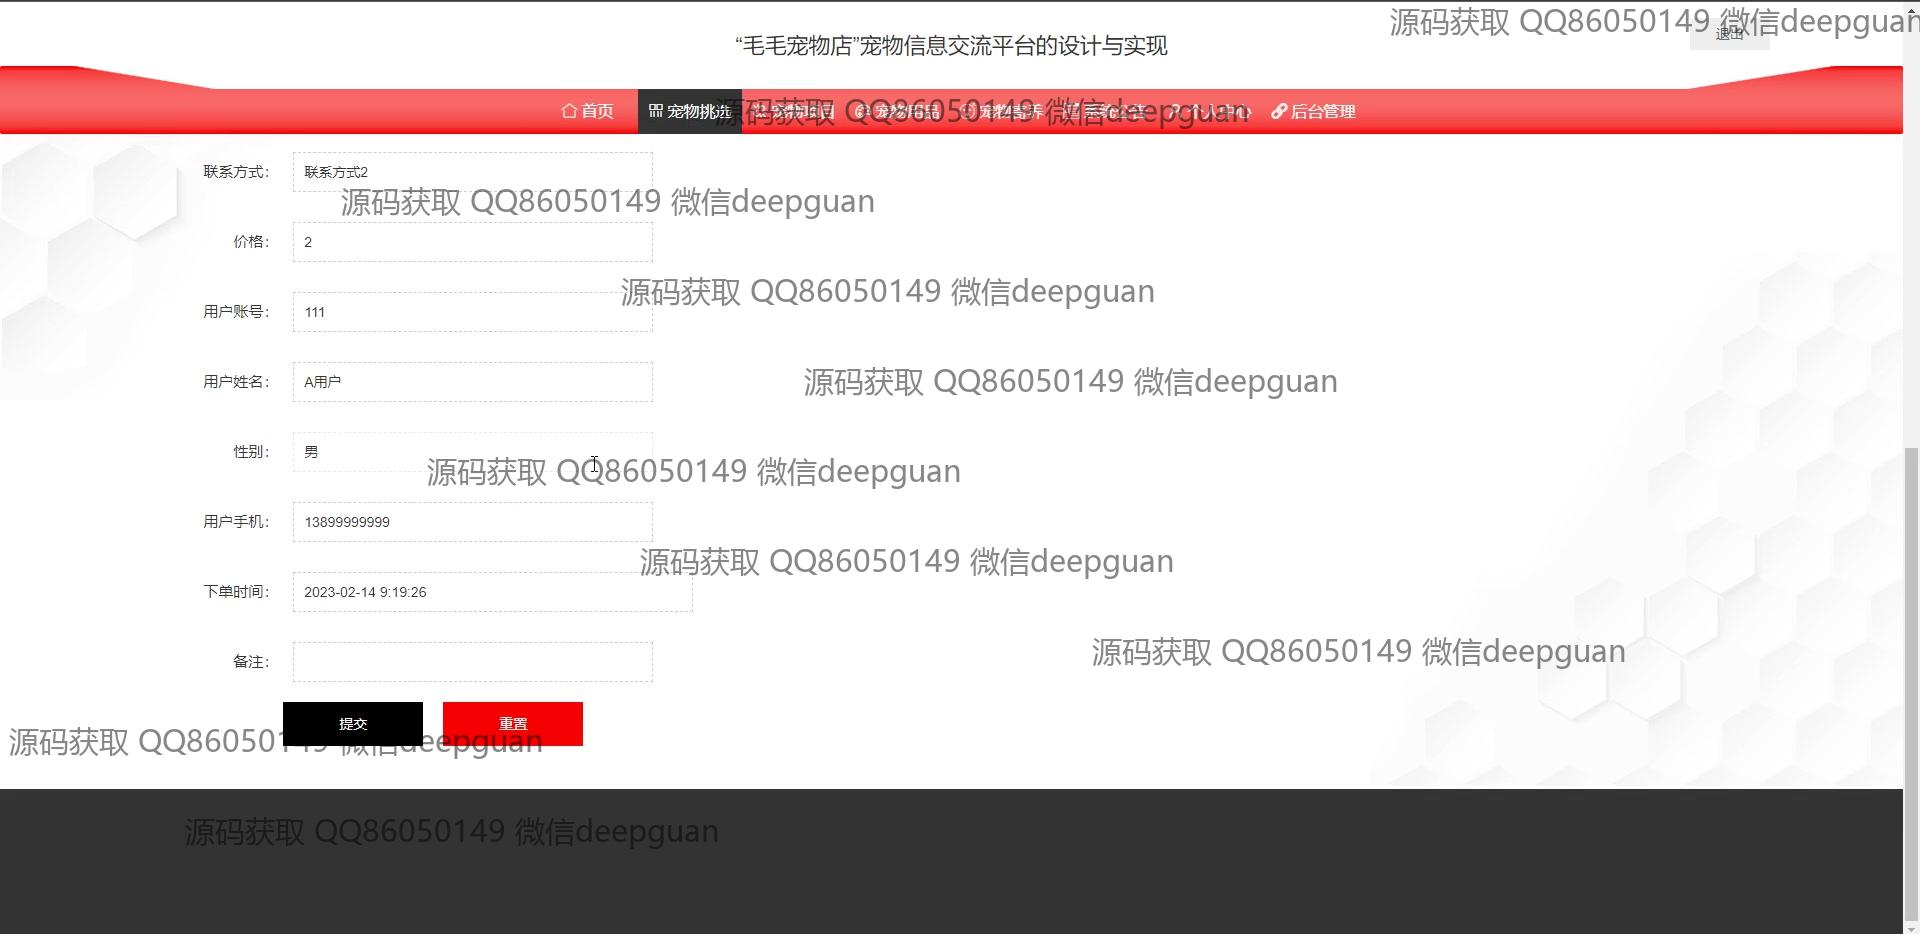Click the empty 备注 remarks field
The width and height of the screenshot is (1920, 934).
[x=473, y=662]
